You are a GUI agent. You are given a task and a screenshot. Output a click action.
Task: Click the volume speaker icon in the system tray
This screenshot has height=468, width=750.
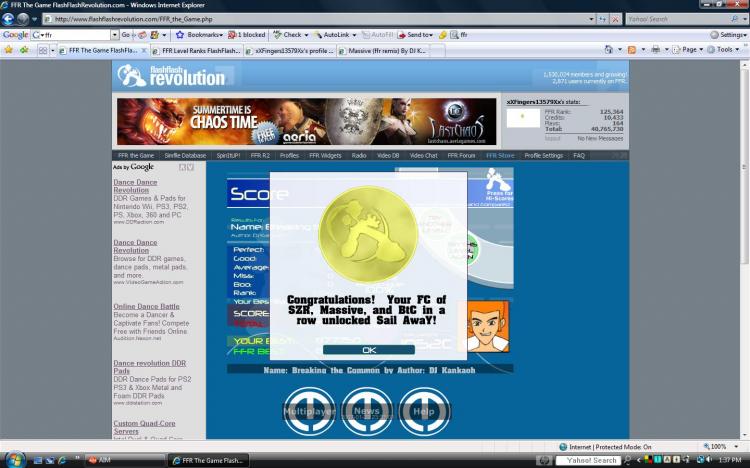(708, 460)
